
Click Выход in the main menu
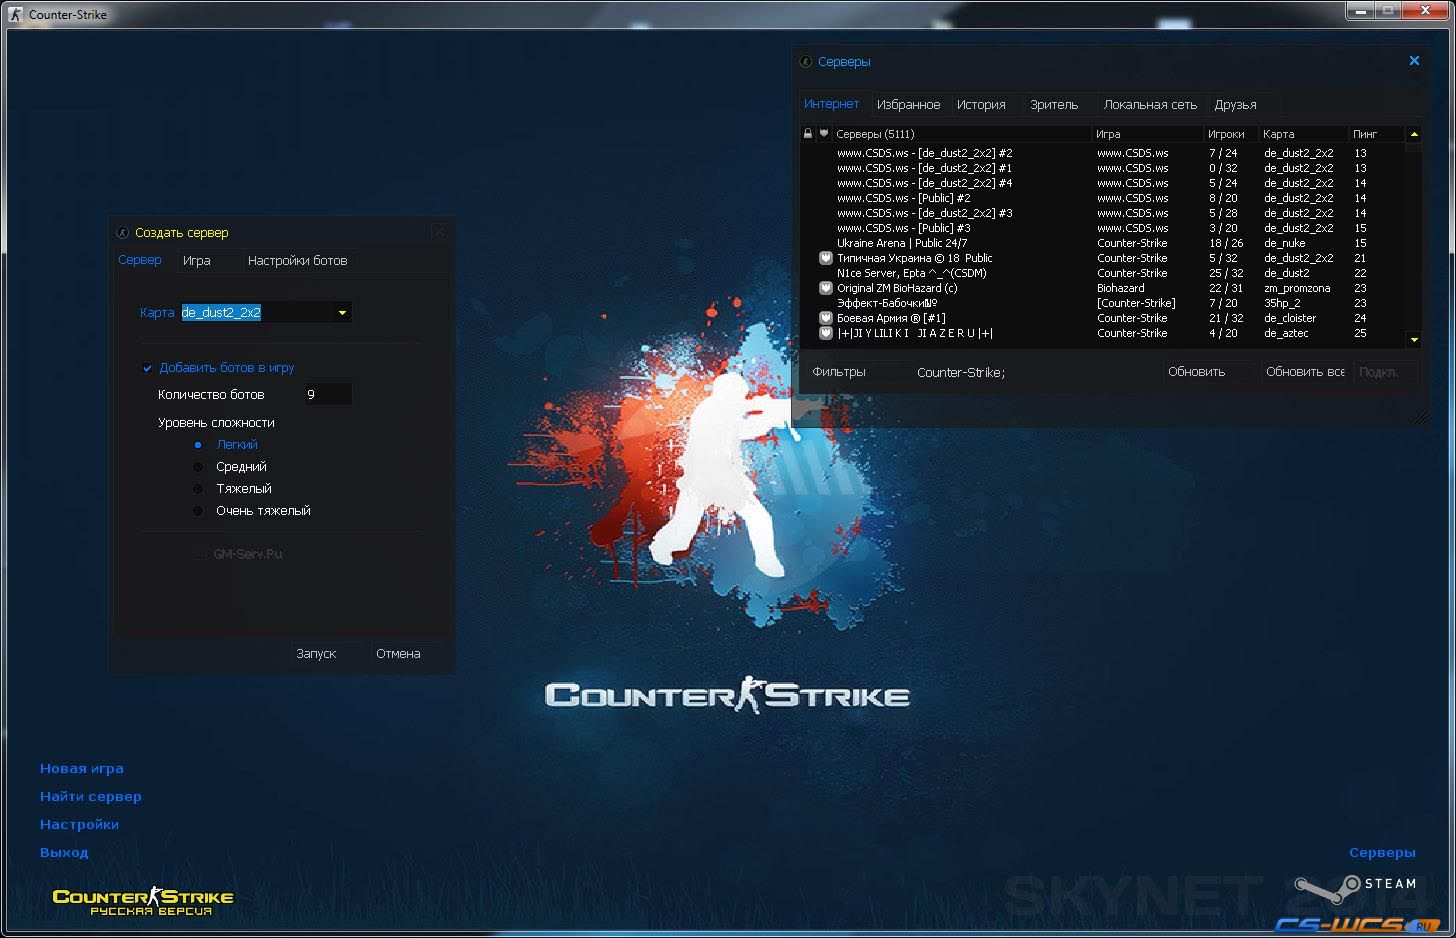click(x=64, y=853)
